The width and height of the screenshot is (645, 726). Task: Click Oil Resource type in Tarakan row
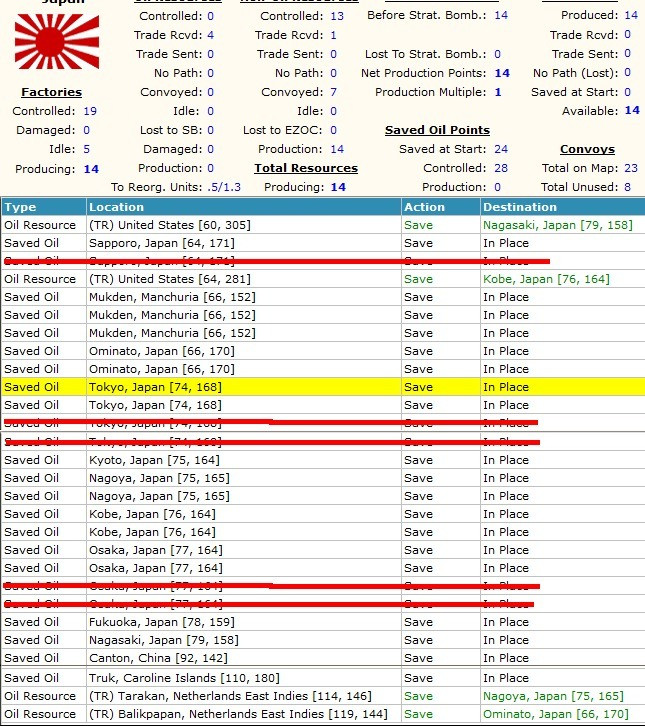[40, 696]
